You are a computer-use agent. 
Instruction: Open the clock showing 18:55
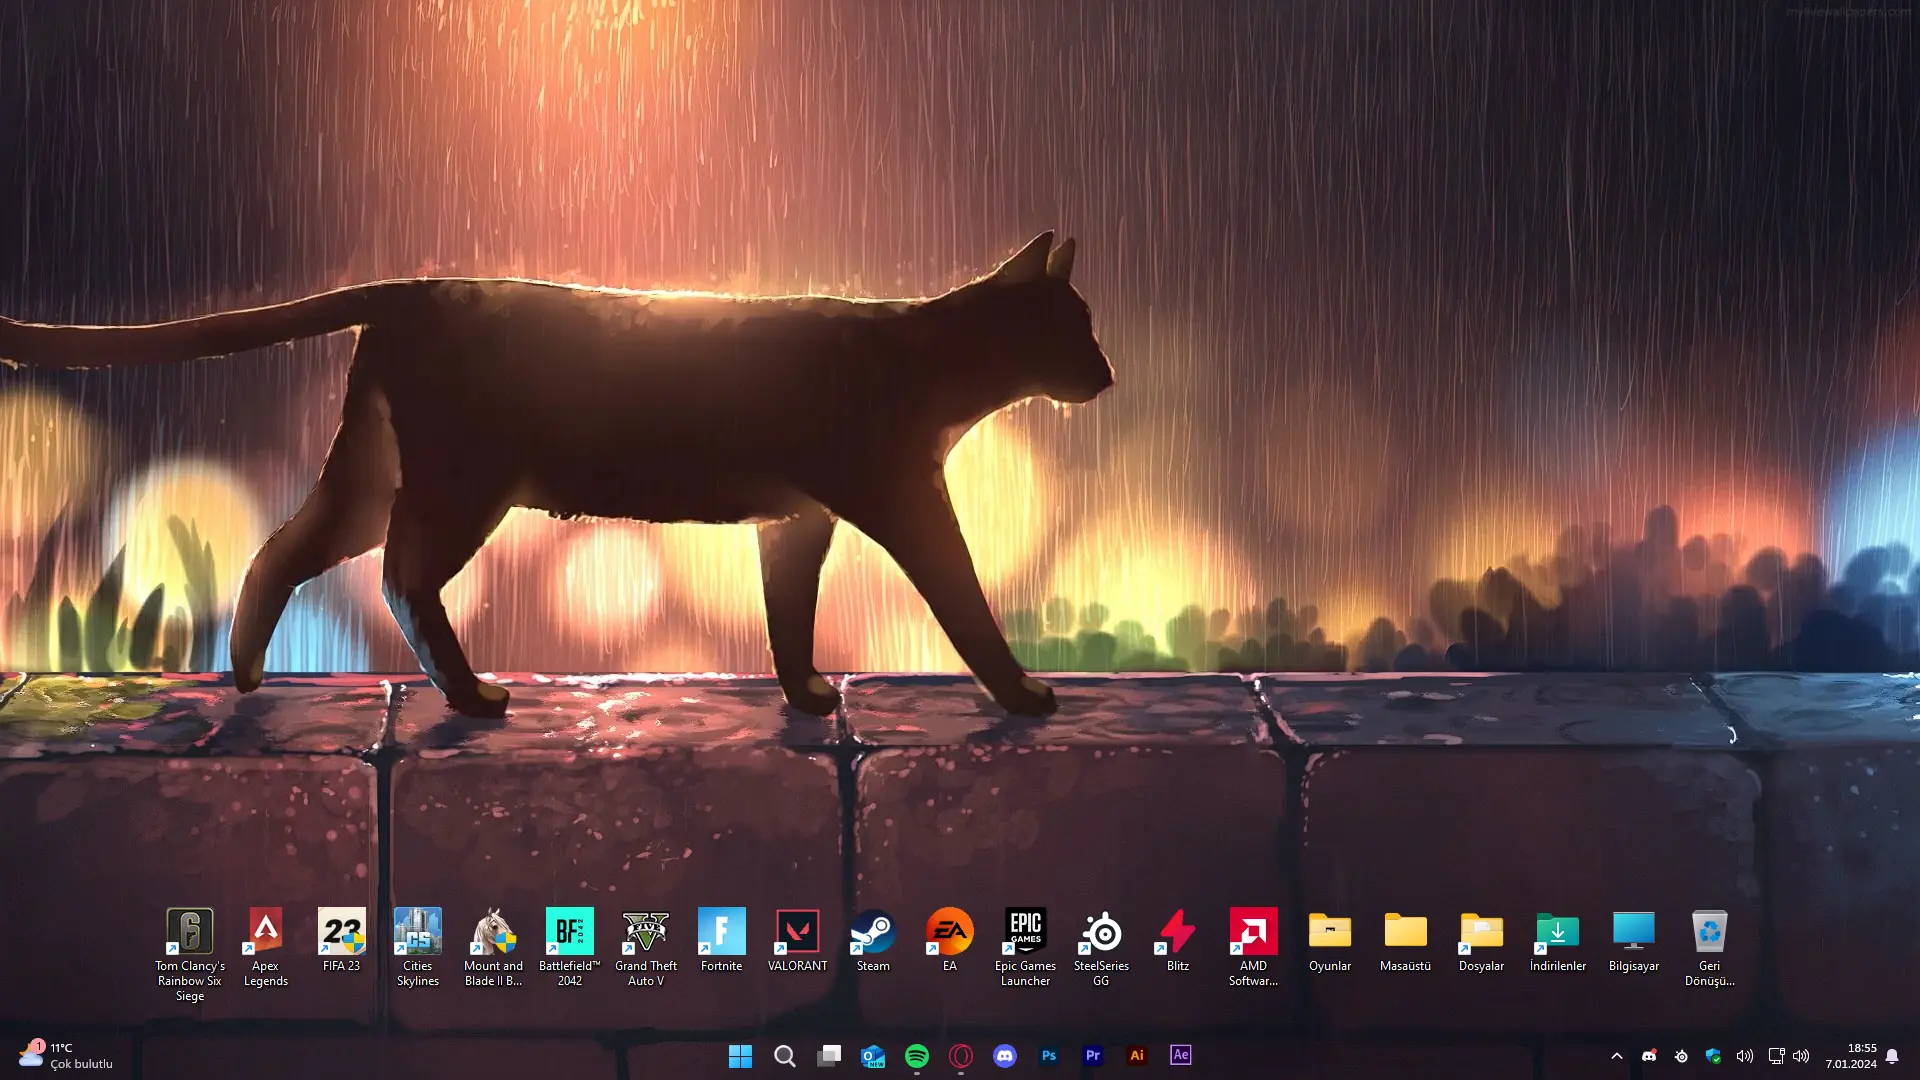point(1851,1056)
